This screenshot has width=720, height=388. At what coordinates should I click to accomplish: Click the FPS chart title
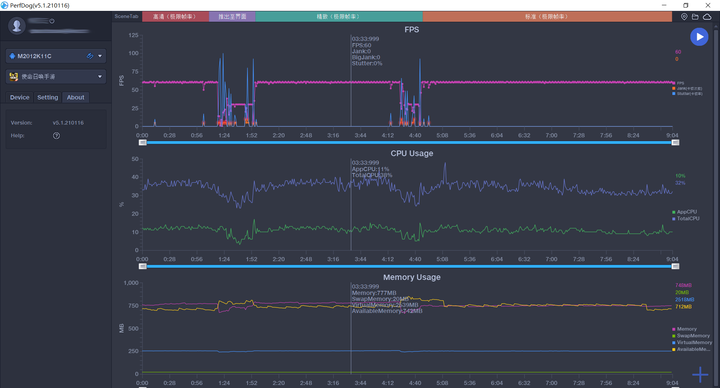[x=411, y=29]
